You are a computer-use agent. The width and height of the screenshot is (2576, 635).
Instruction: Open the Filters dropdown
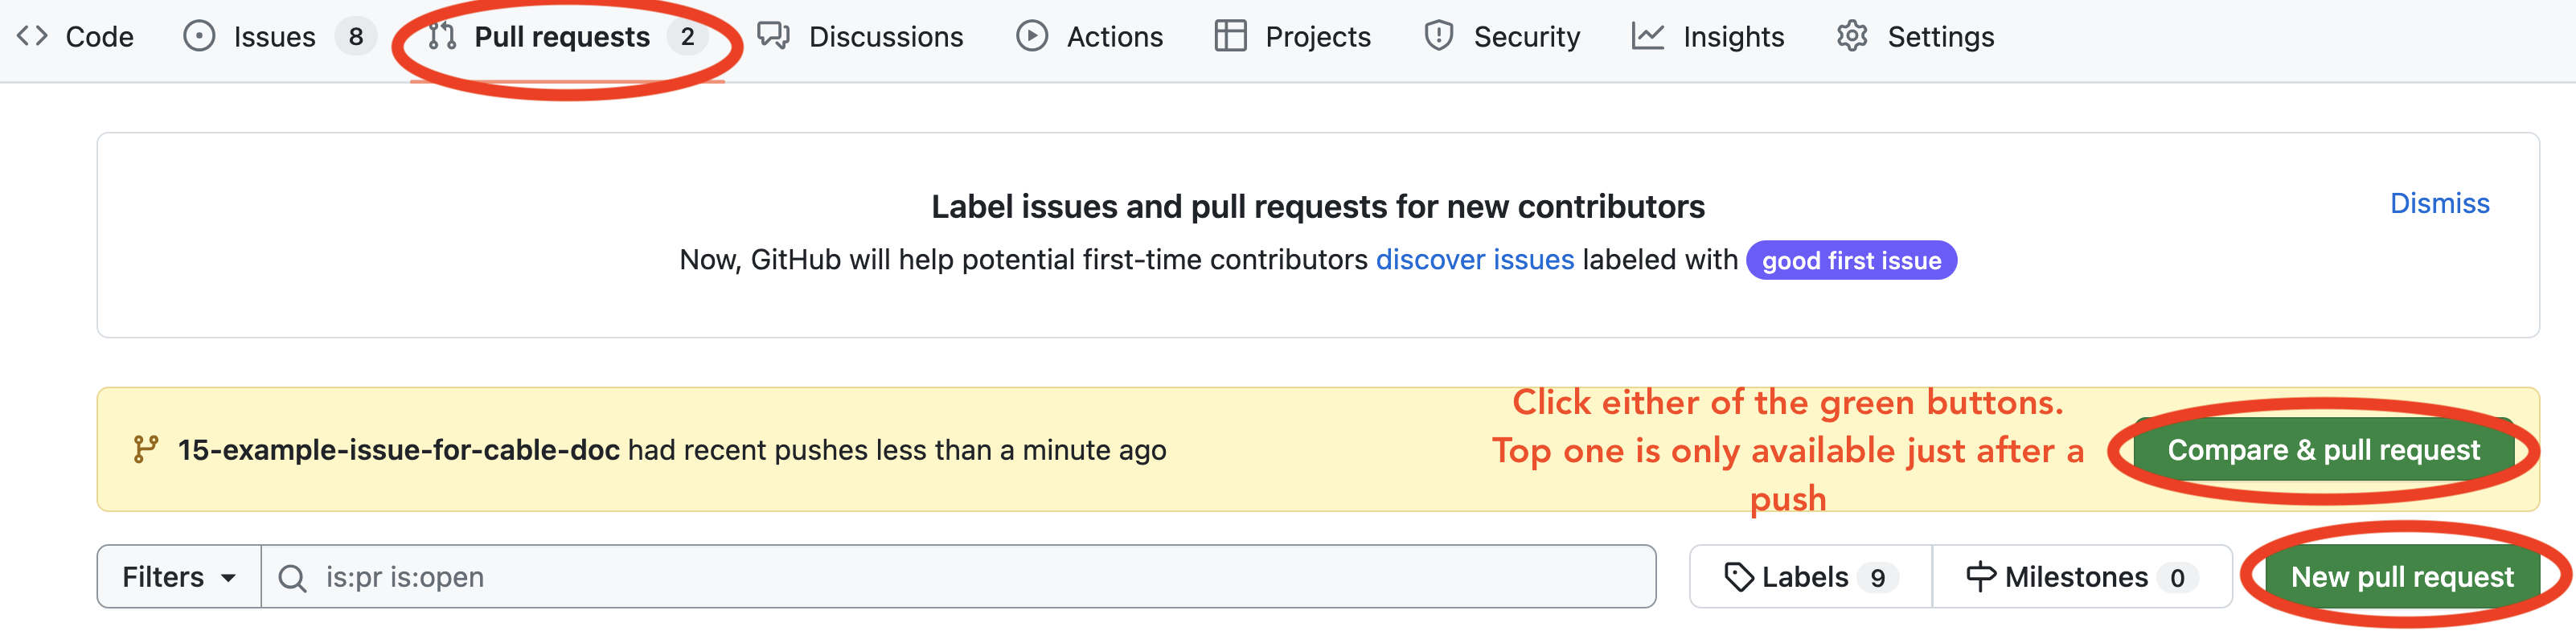point(179,577)
